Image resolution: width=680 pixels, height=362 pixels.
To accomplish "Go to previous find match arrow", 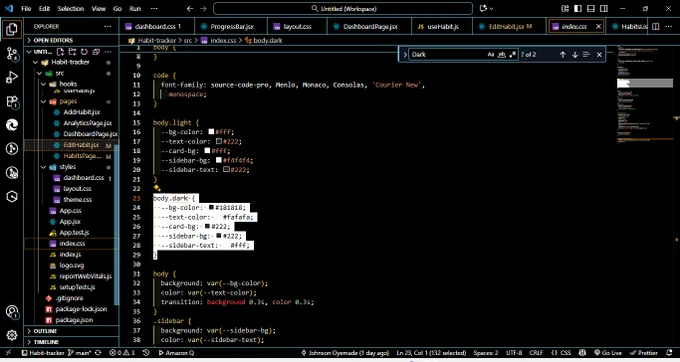I will coord(562,55).
